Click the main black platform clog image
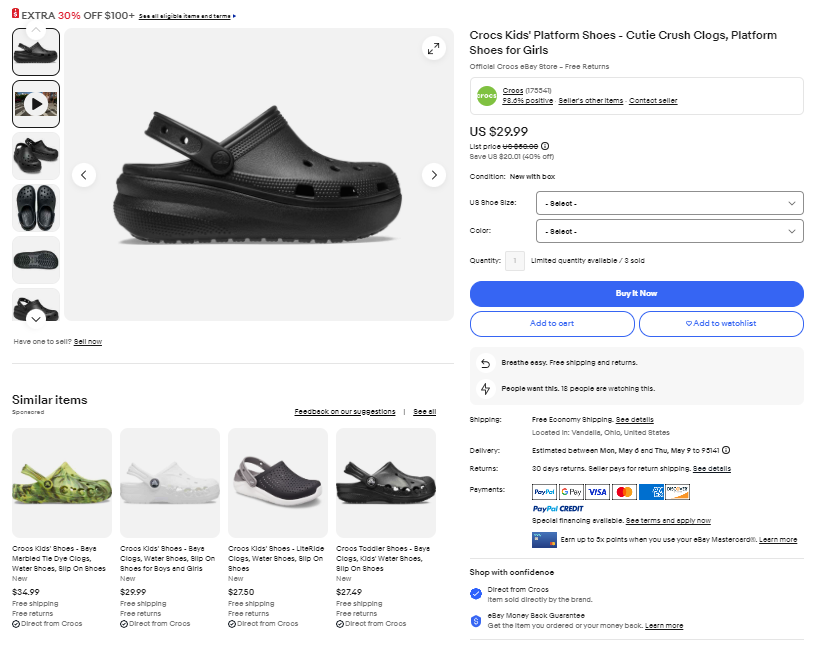Image resolution: width=820 pixels, height=647 pixels. tap(259, 175)
